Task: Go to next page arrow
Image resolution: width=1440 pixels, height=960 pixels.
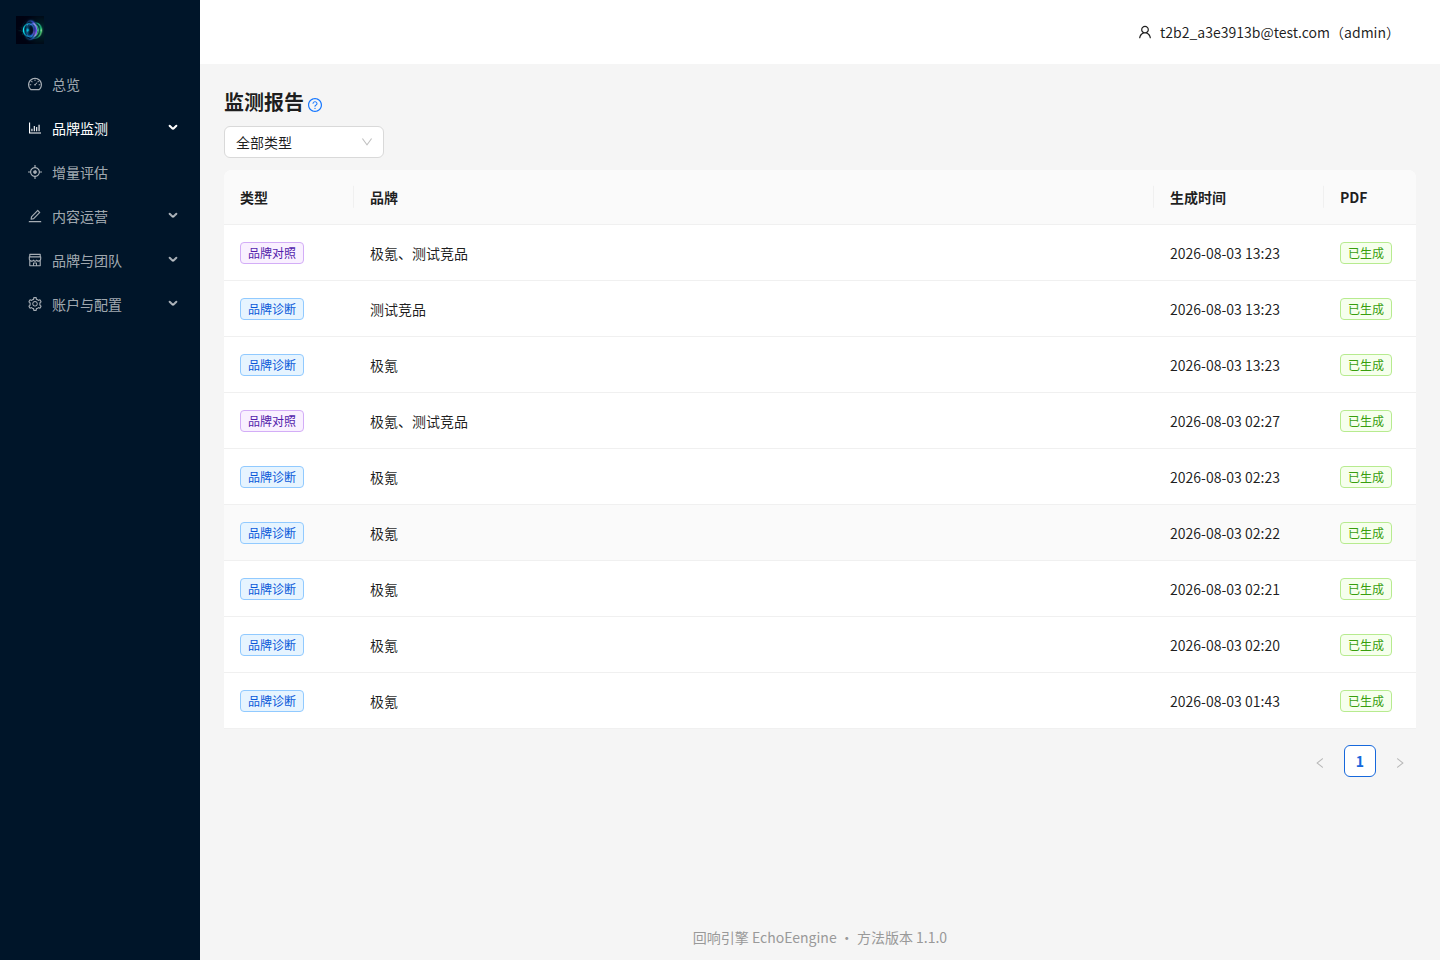Action: 1400,762
